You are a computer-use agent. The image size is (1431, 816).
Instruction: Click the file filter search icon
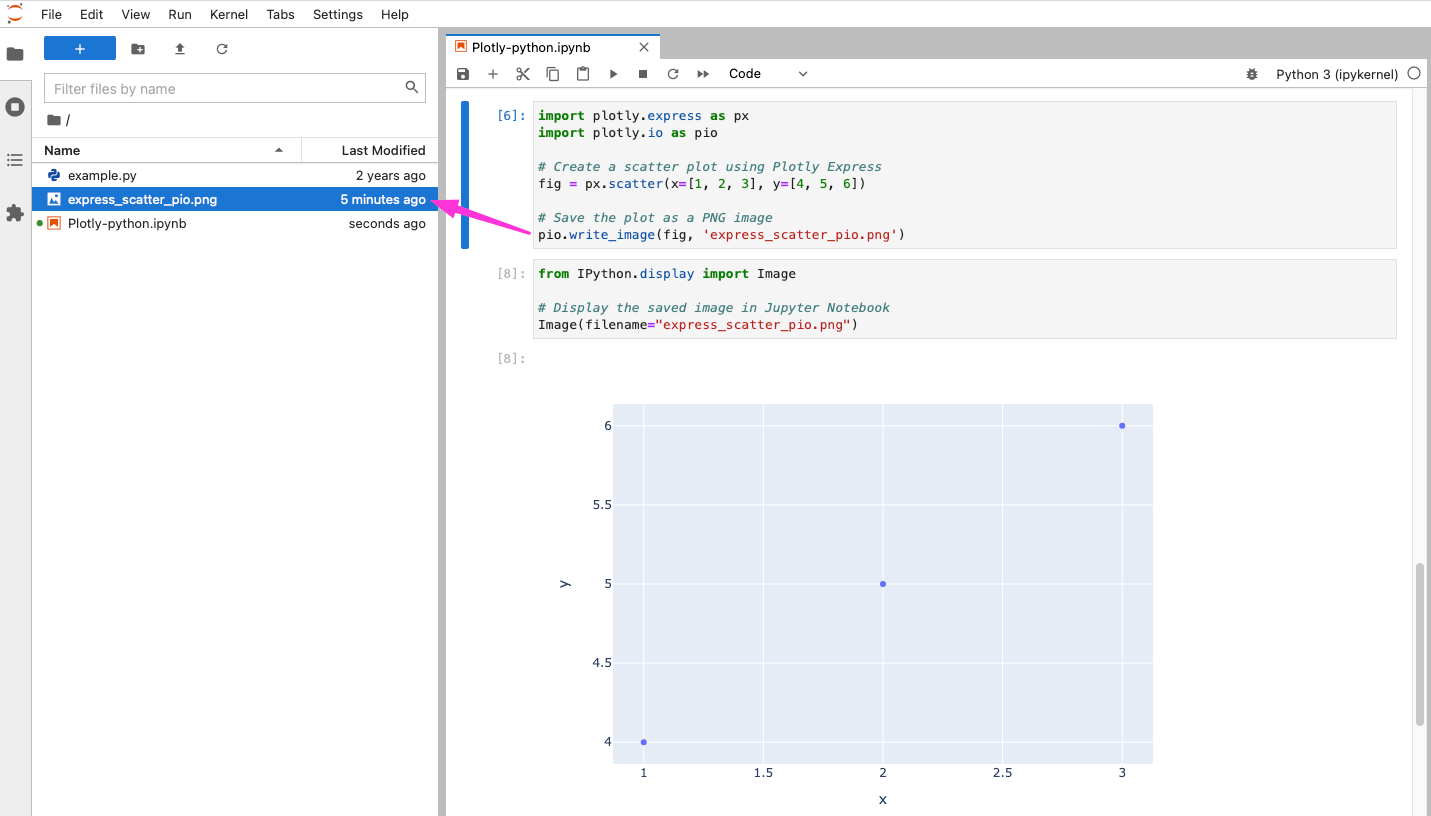(x=412, y=88)
